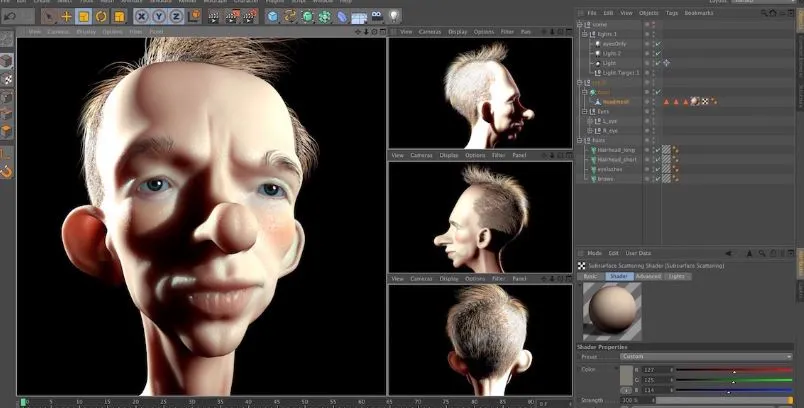This screenshot has width=804, height=408.
Task: Collapse the Eyes group in object tree
Action: 584,111
